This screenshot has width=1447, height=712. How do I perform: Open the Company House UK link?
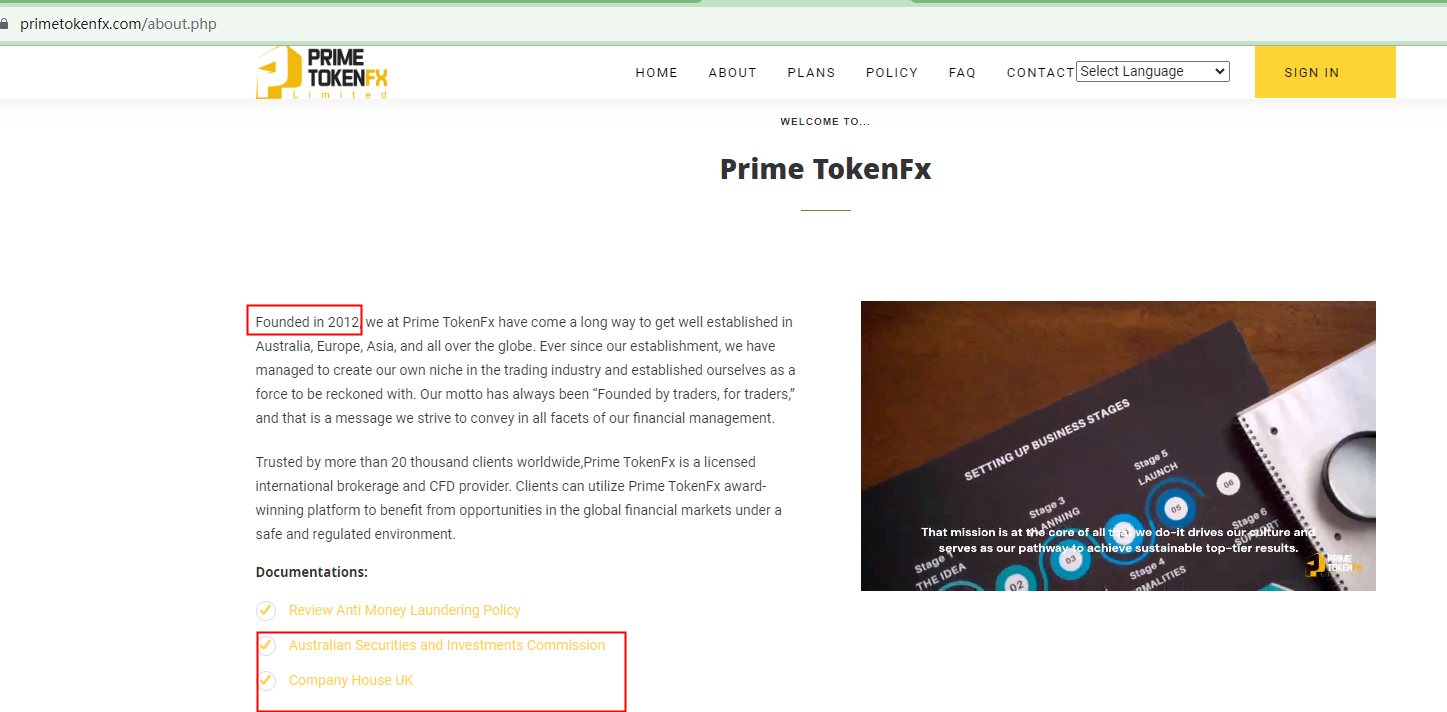pyautogui.click(x=351, y=680)
